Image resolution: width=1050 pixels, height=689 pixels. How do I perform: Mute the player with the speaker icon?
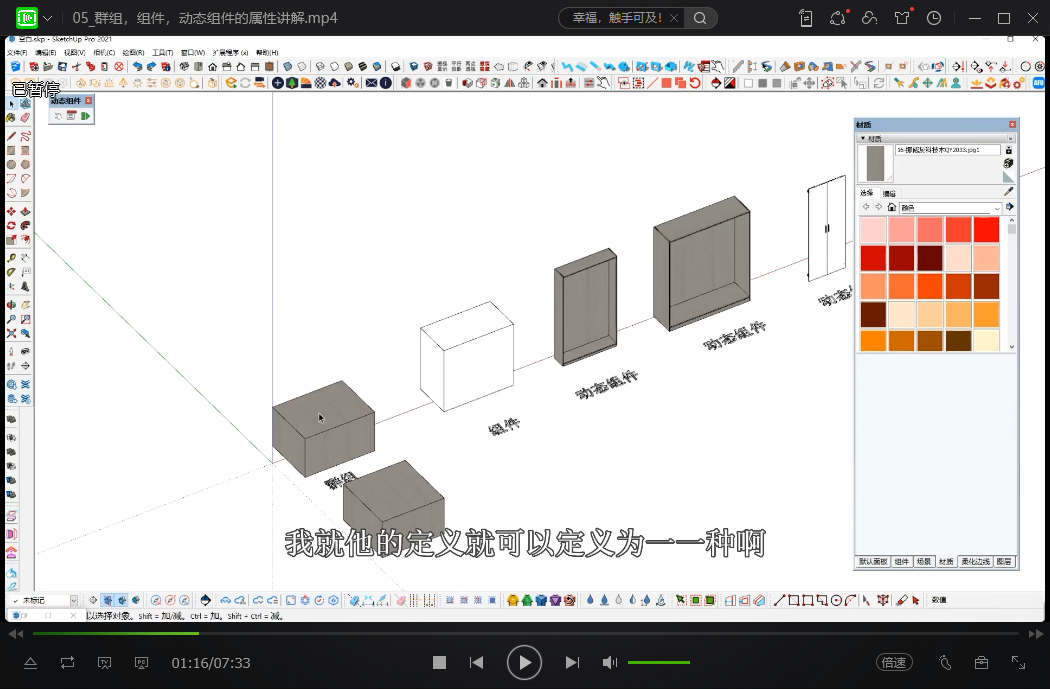(x=609, y=662)
